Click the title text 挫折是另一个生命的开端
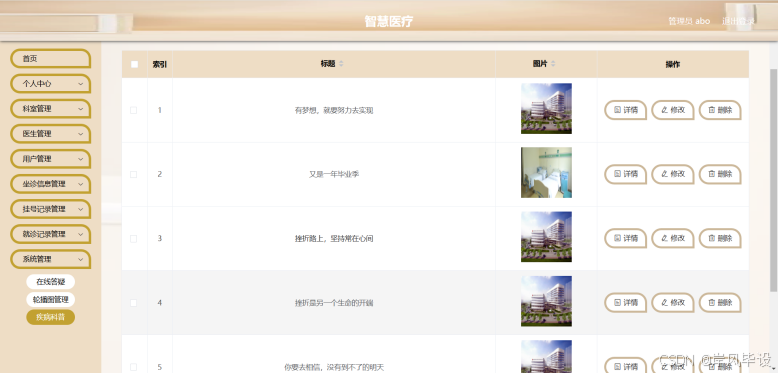Viewport: 778px width, 374px height. coord(334,303)
